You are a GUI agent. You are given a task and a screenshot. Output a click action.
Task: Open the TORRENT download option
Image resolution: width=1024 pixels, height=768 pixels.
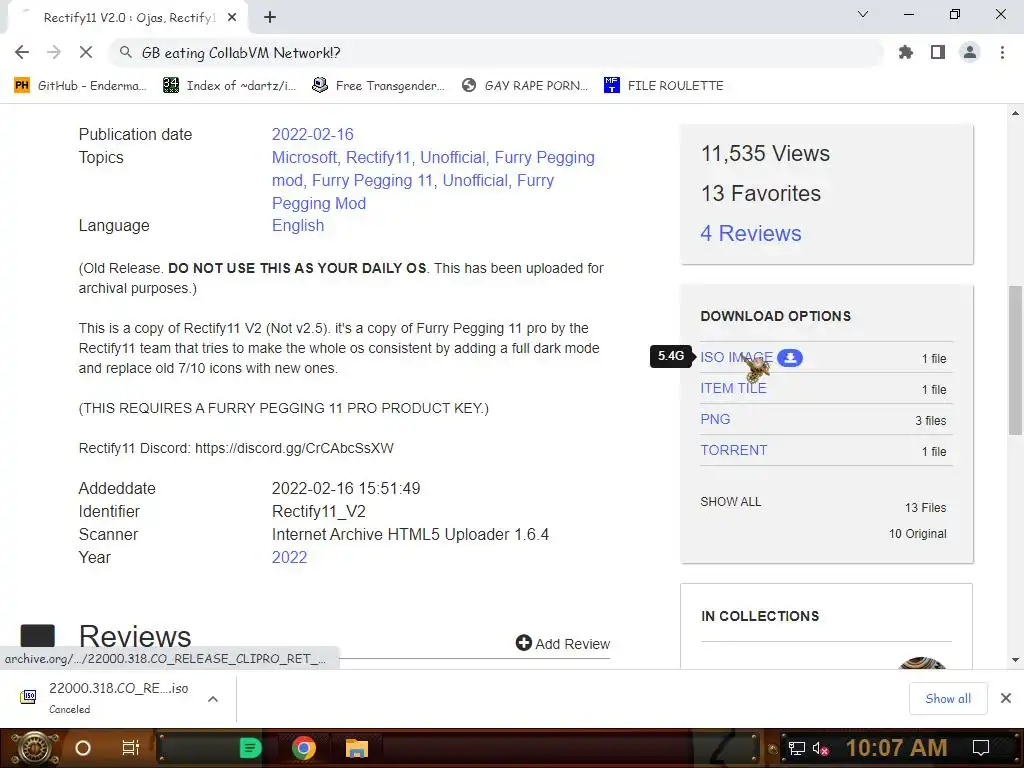pos(733,451)
